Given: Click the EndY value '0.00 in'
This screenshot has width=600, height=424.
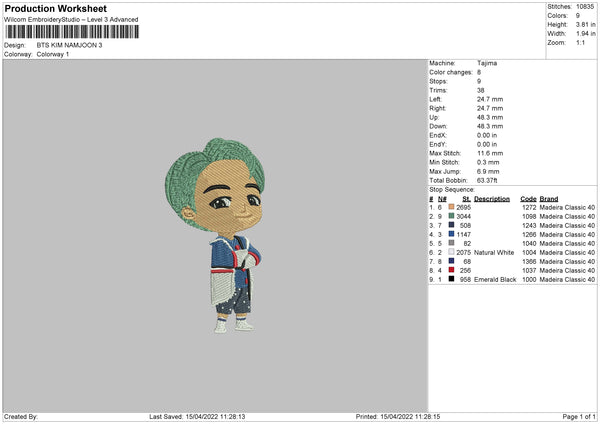Looking at the screenshot, I should point(487,145).
